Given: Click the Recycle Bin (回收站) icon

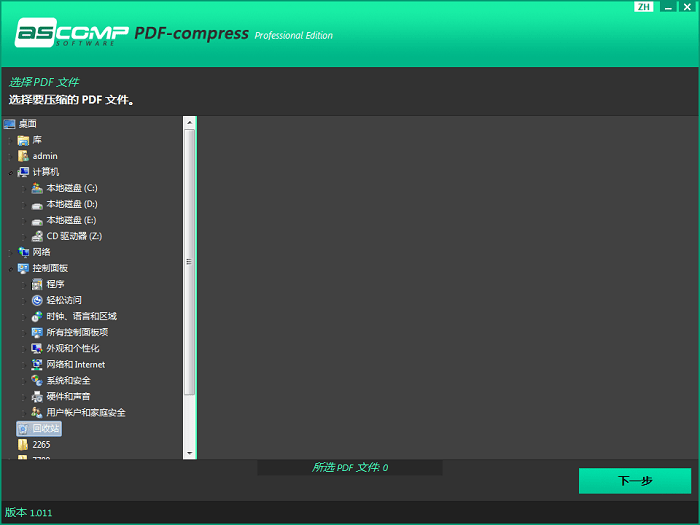Looking at the screenshot, I should [x=23, y=429].
